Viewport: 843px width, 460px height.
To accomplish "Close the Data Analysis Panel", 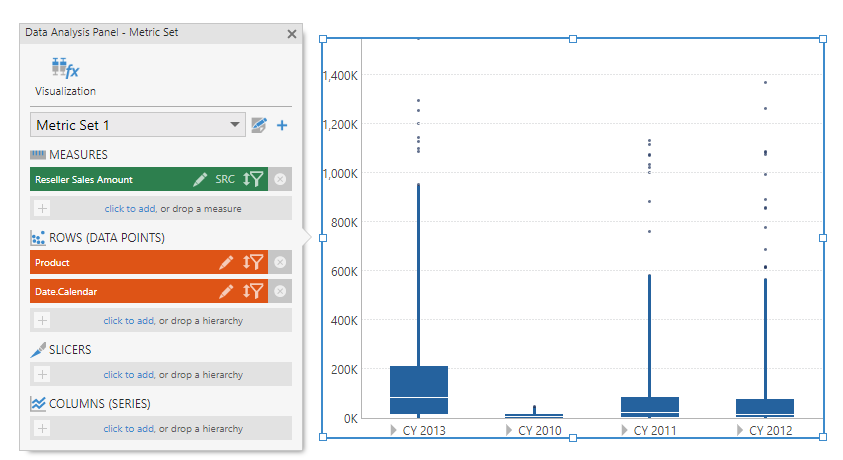I will pyautogui.click(x=292, y=34).
